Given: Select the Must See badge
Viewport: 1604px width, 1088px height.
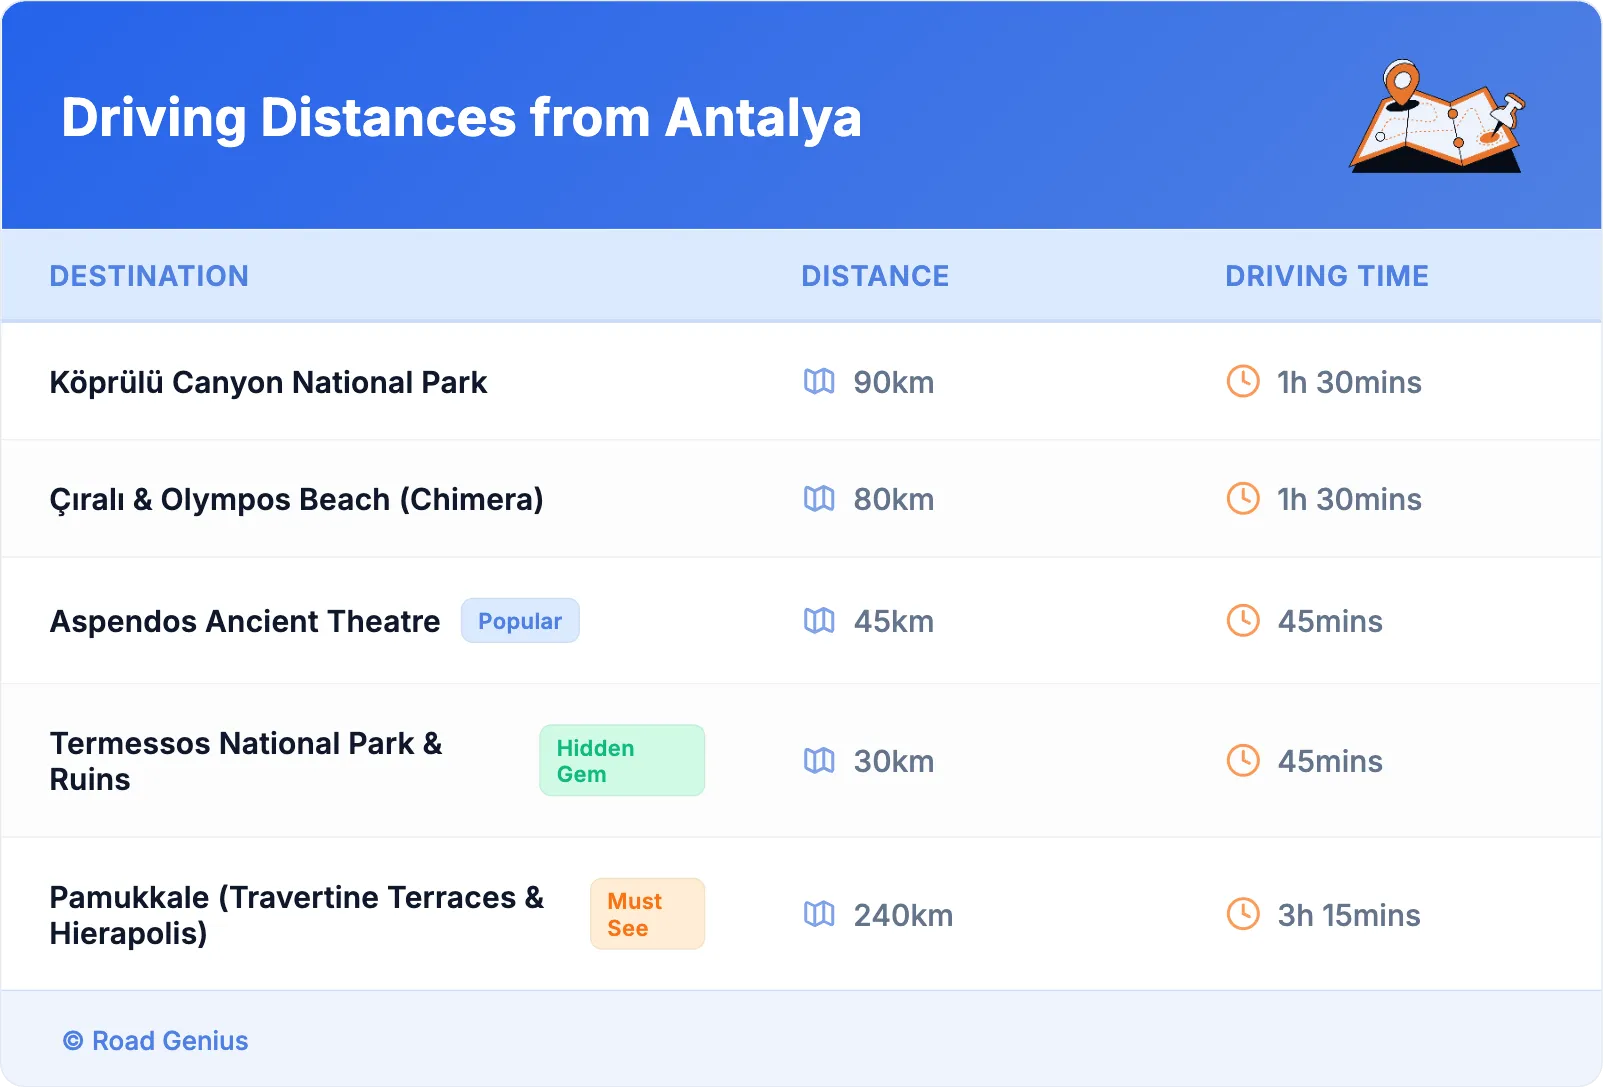Looking at the screenshot, I should 648,914.
